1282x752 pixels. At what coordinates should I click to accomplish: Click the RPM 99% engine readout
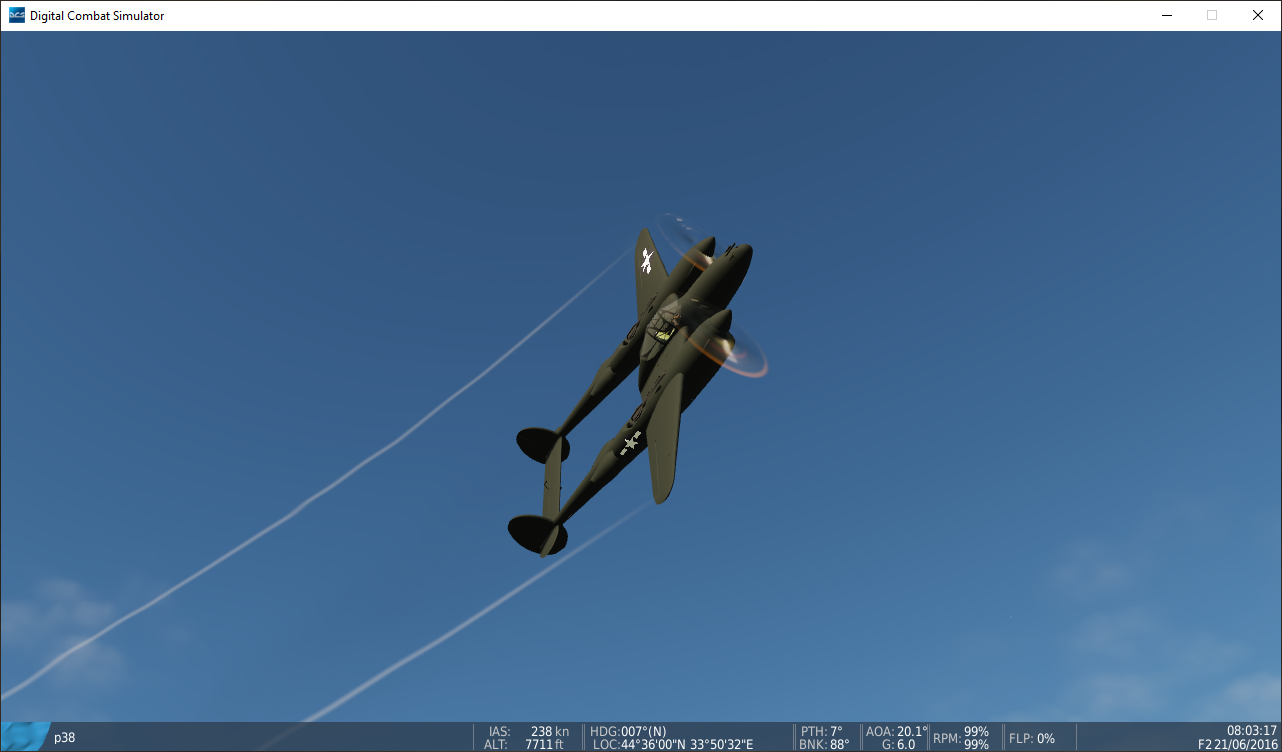pyautogui.click(x=961, y=738)
